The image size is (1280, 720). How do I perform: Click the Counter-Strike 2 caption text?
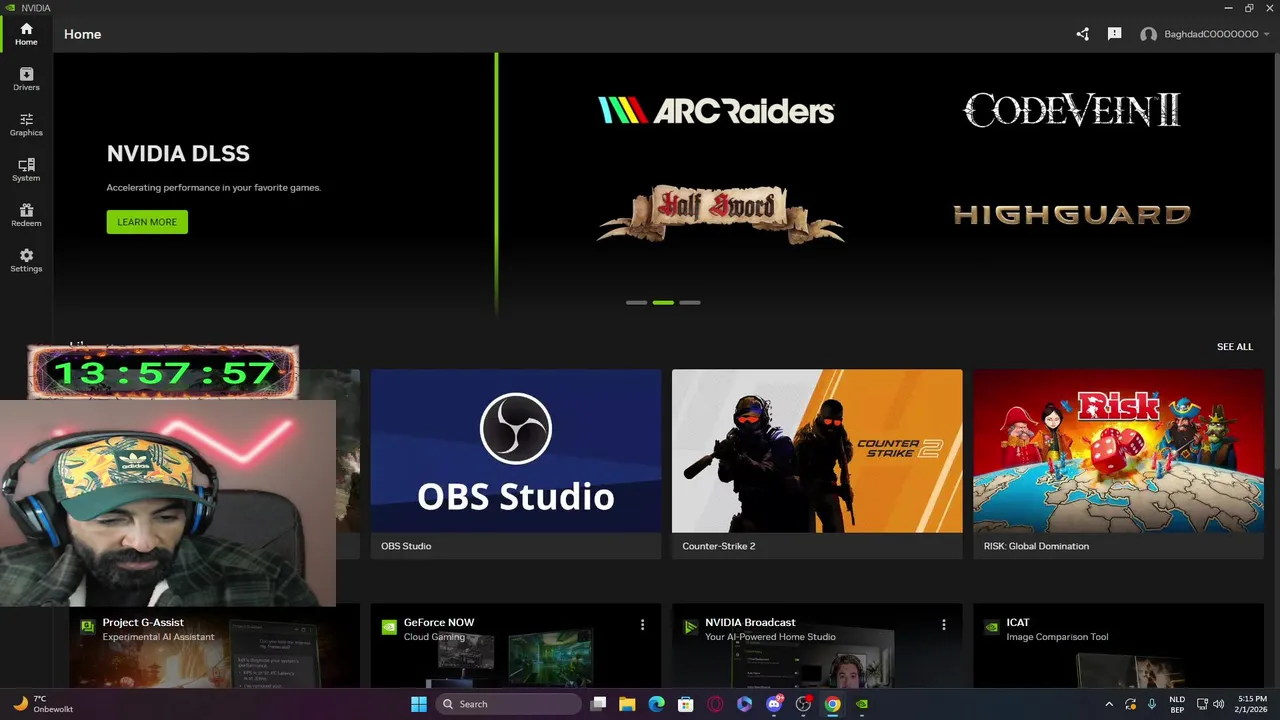pos(718,546)
